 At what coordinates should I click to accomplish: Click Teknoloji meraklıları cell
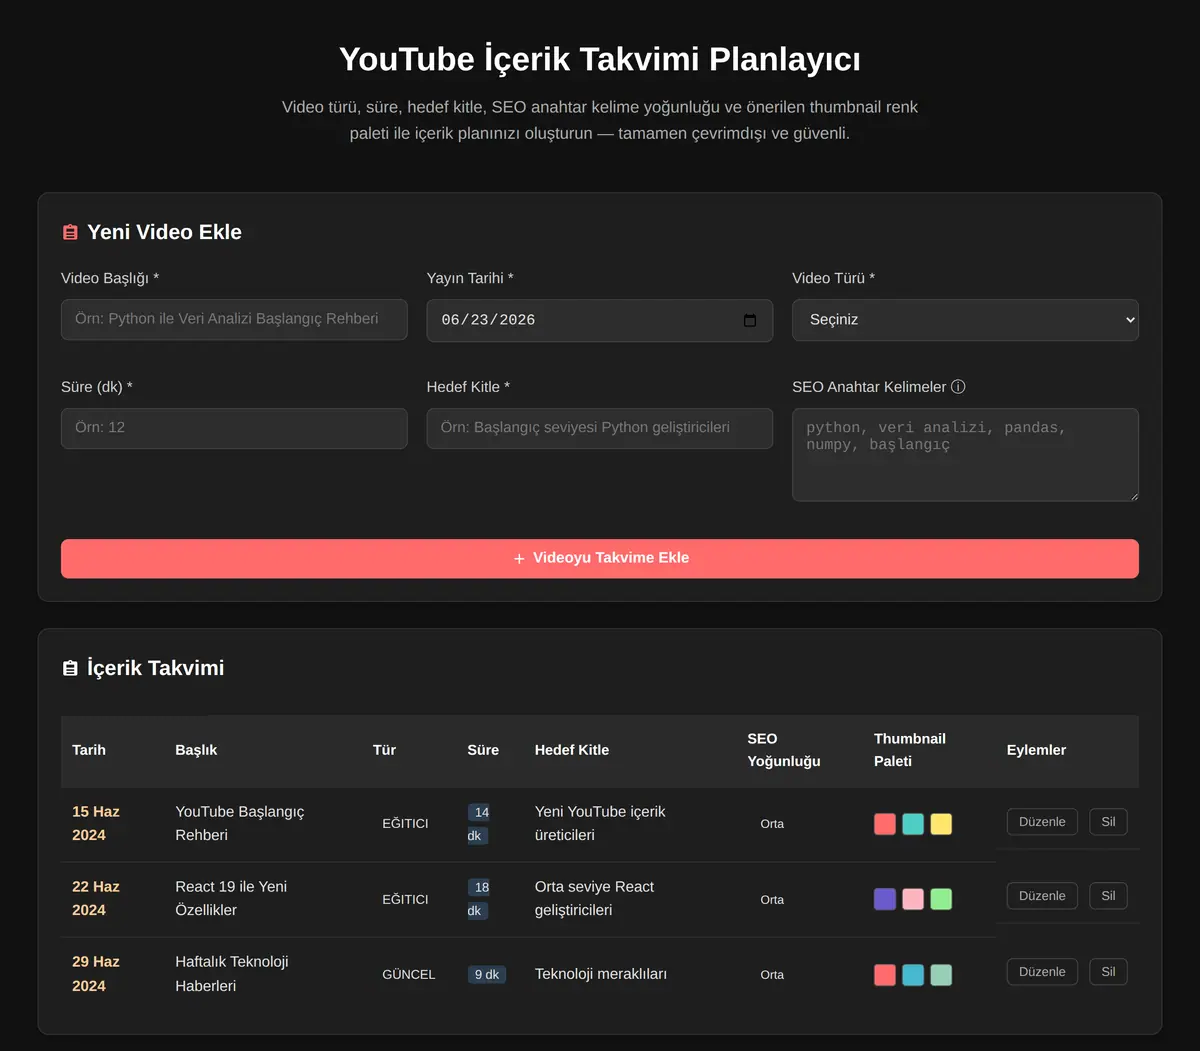pos(601,974)
